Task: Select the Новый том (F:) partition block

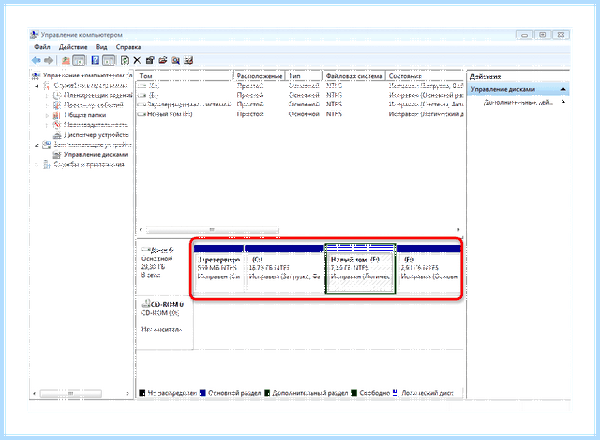Action: tap(360, 268)
